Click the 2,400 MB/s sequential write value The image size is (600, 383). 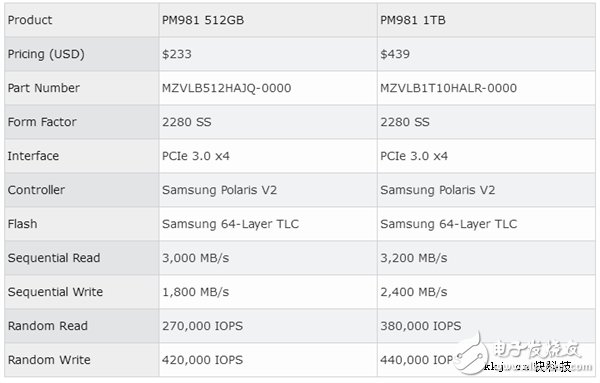[x=414, y=292]
